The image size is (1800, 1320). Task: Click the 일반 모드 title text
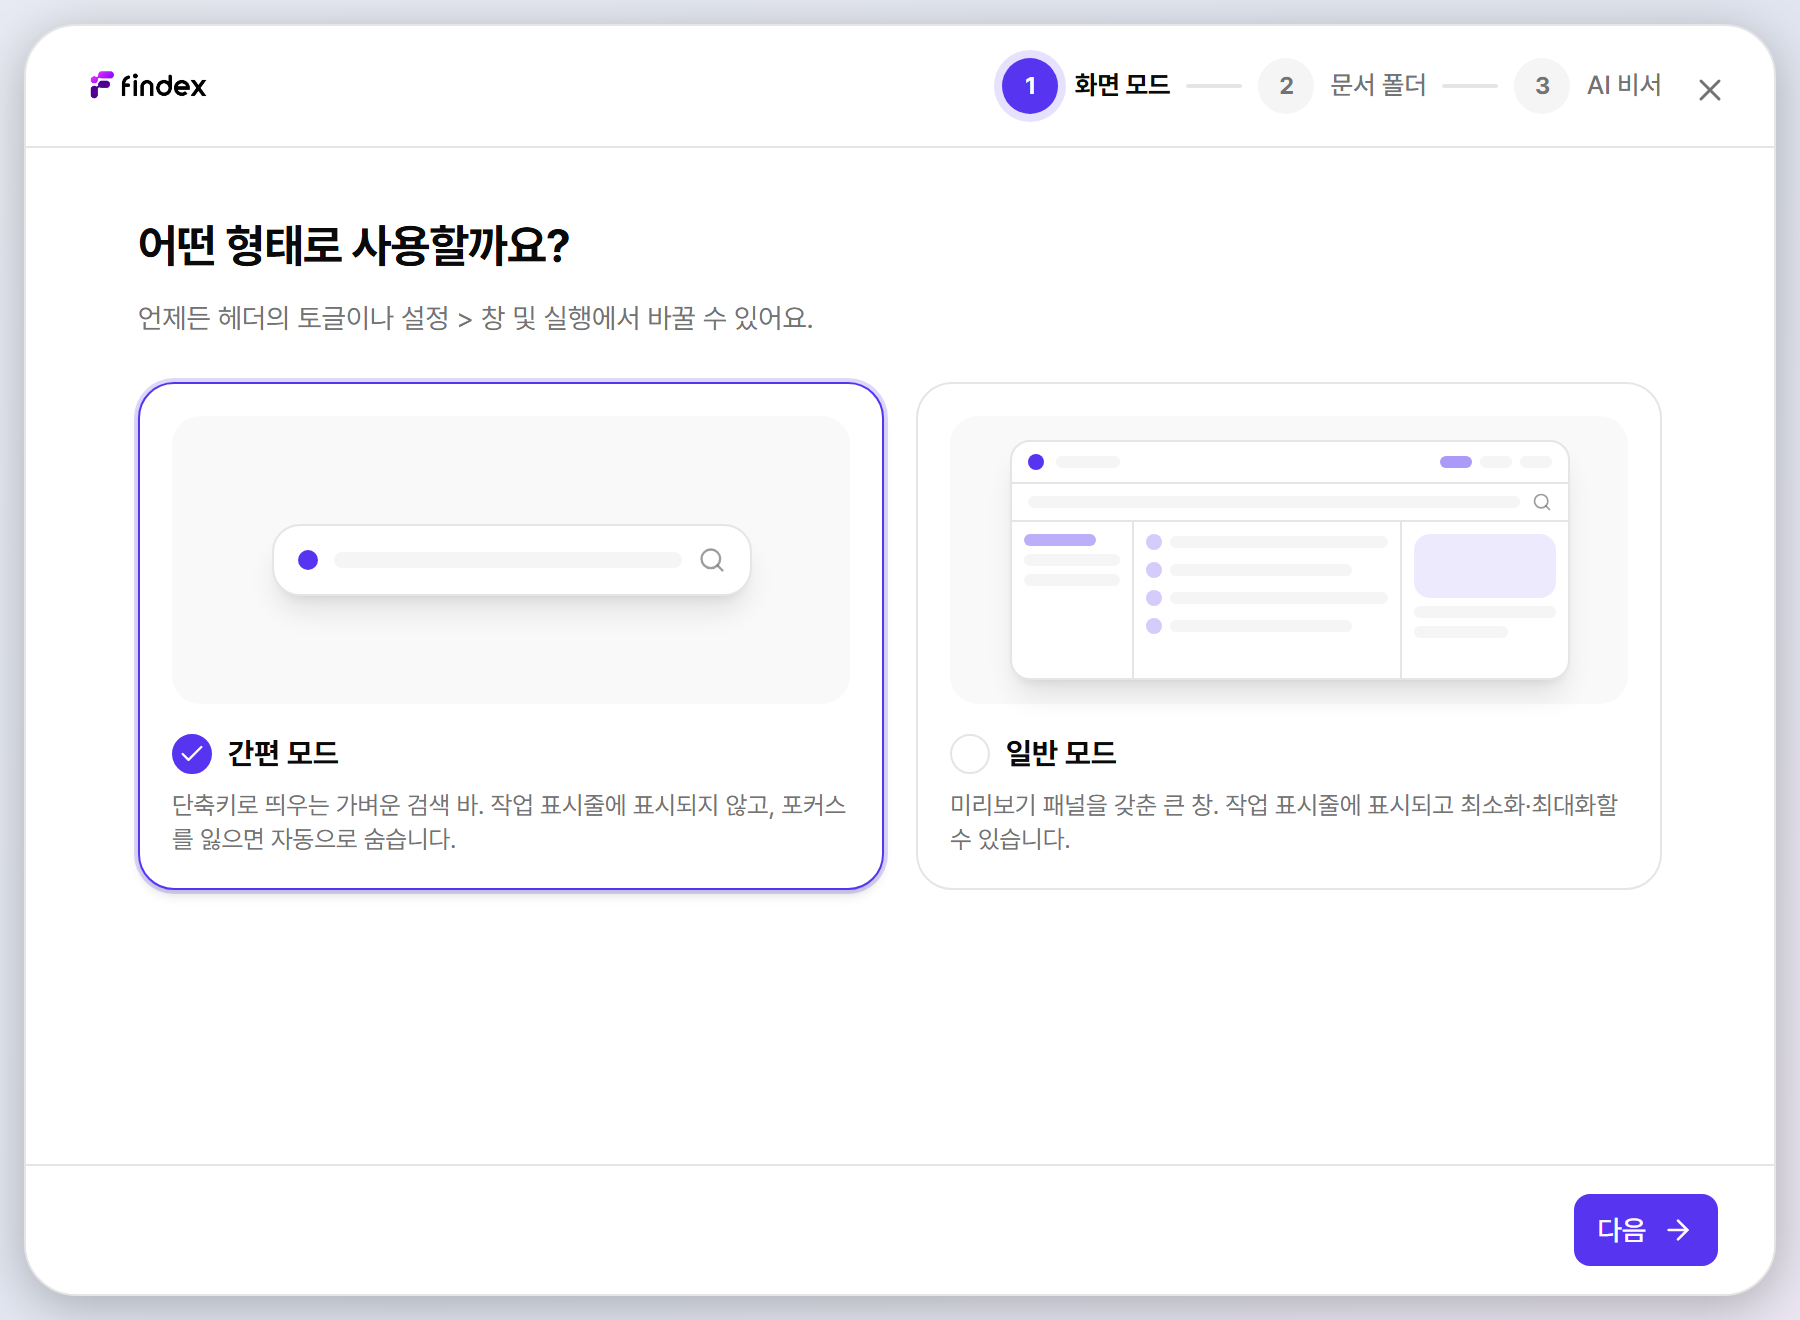1061,753
